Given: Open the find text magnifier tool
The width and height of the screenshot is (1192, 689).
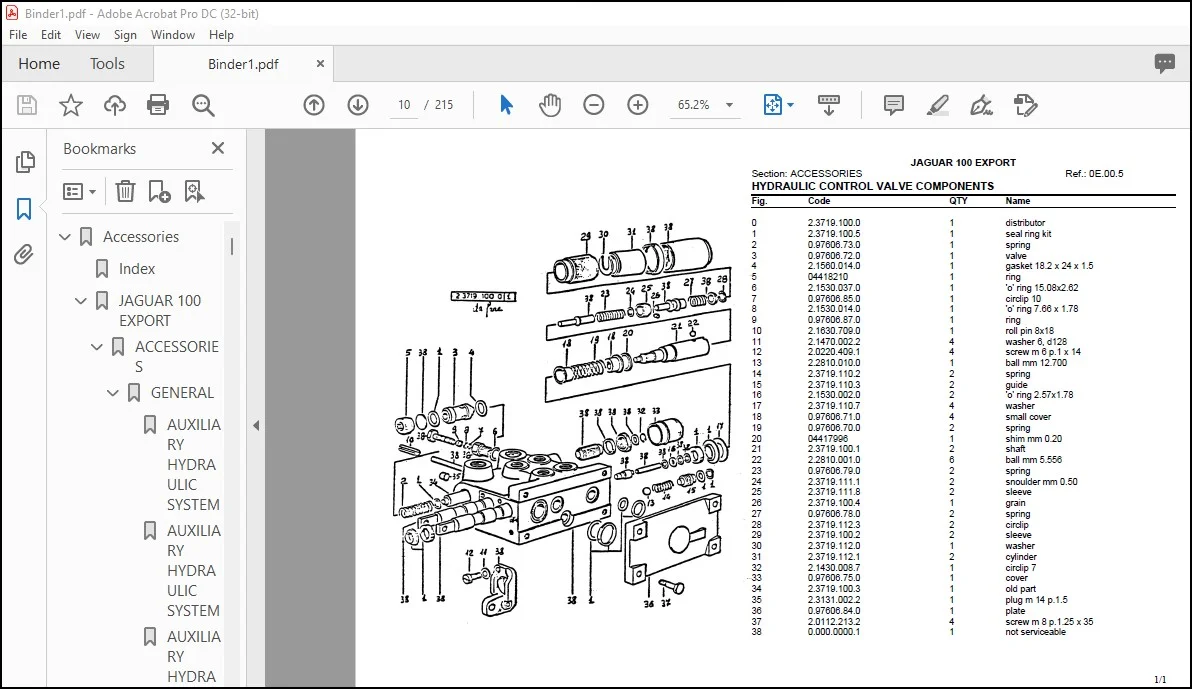Looking at the screenshot, I should point(203,105).
